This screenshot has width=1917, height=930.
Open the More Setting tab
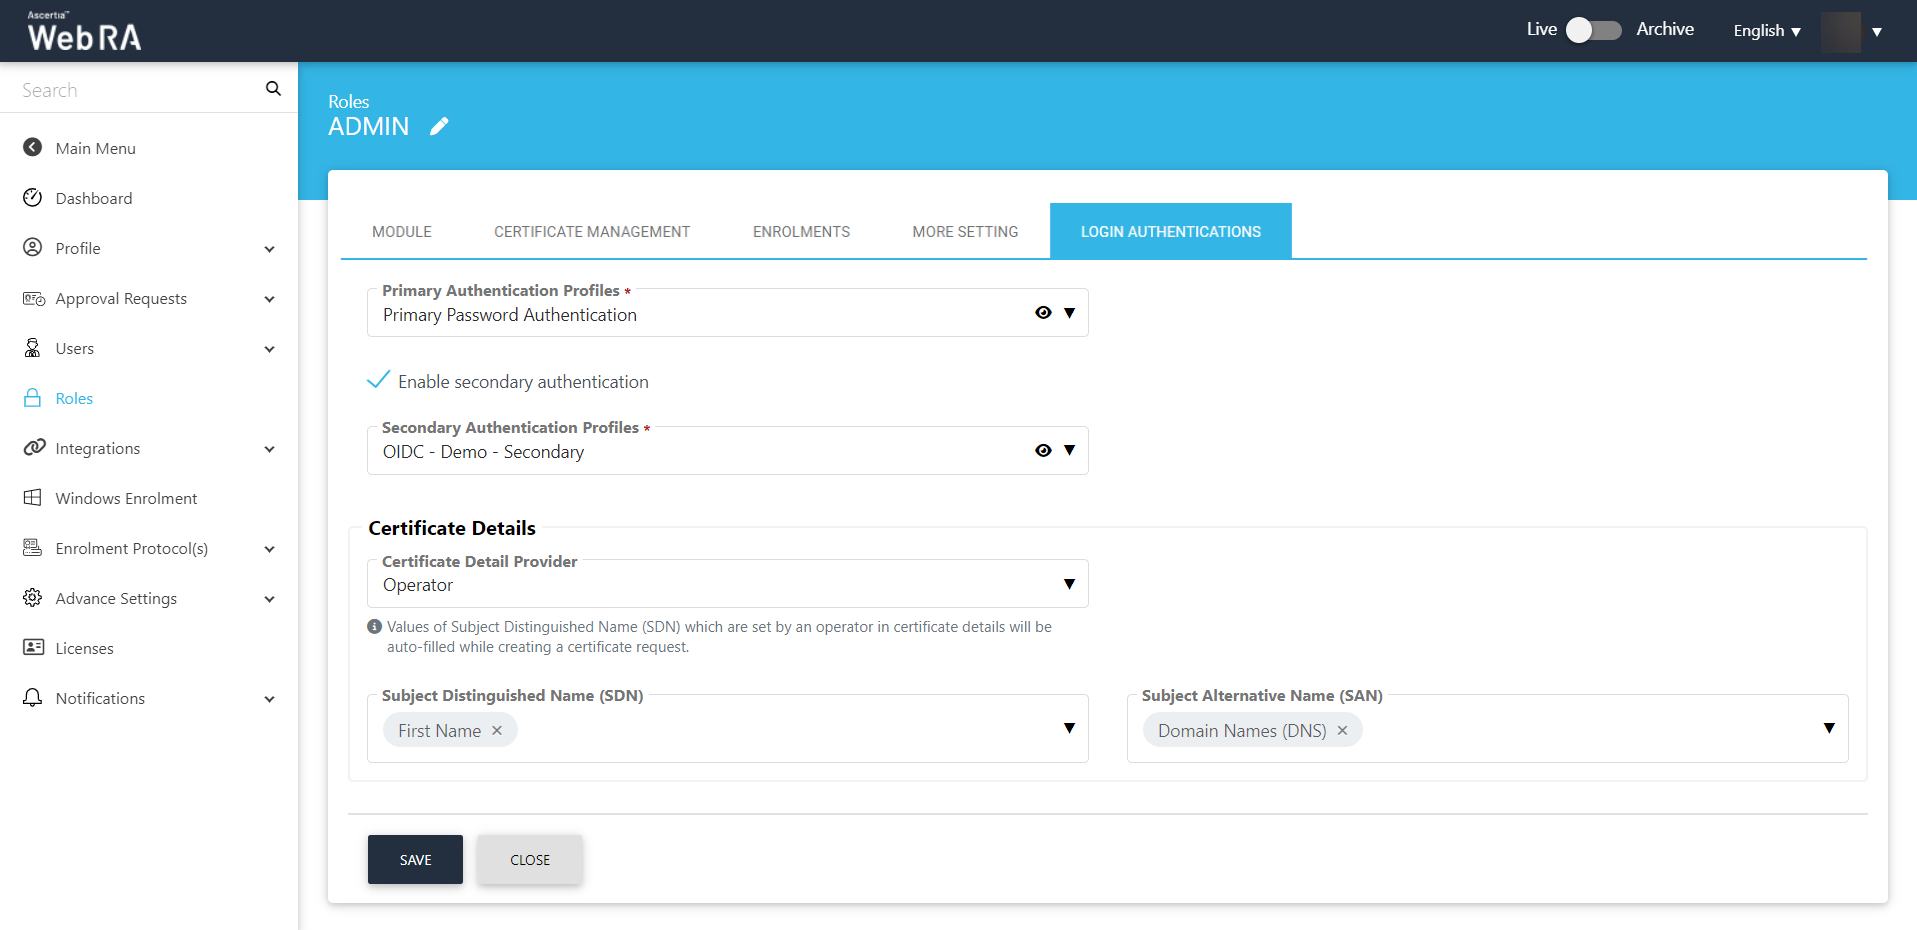(x=964, y=232)
